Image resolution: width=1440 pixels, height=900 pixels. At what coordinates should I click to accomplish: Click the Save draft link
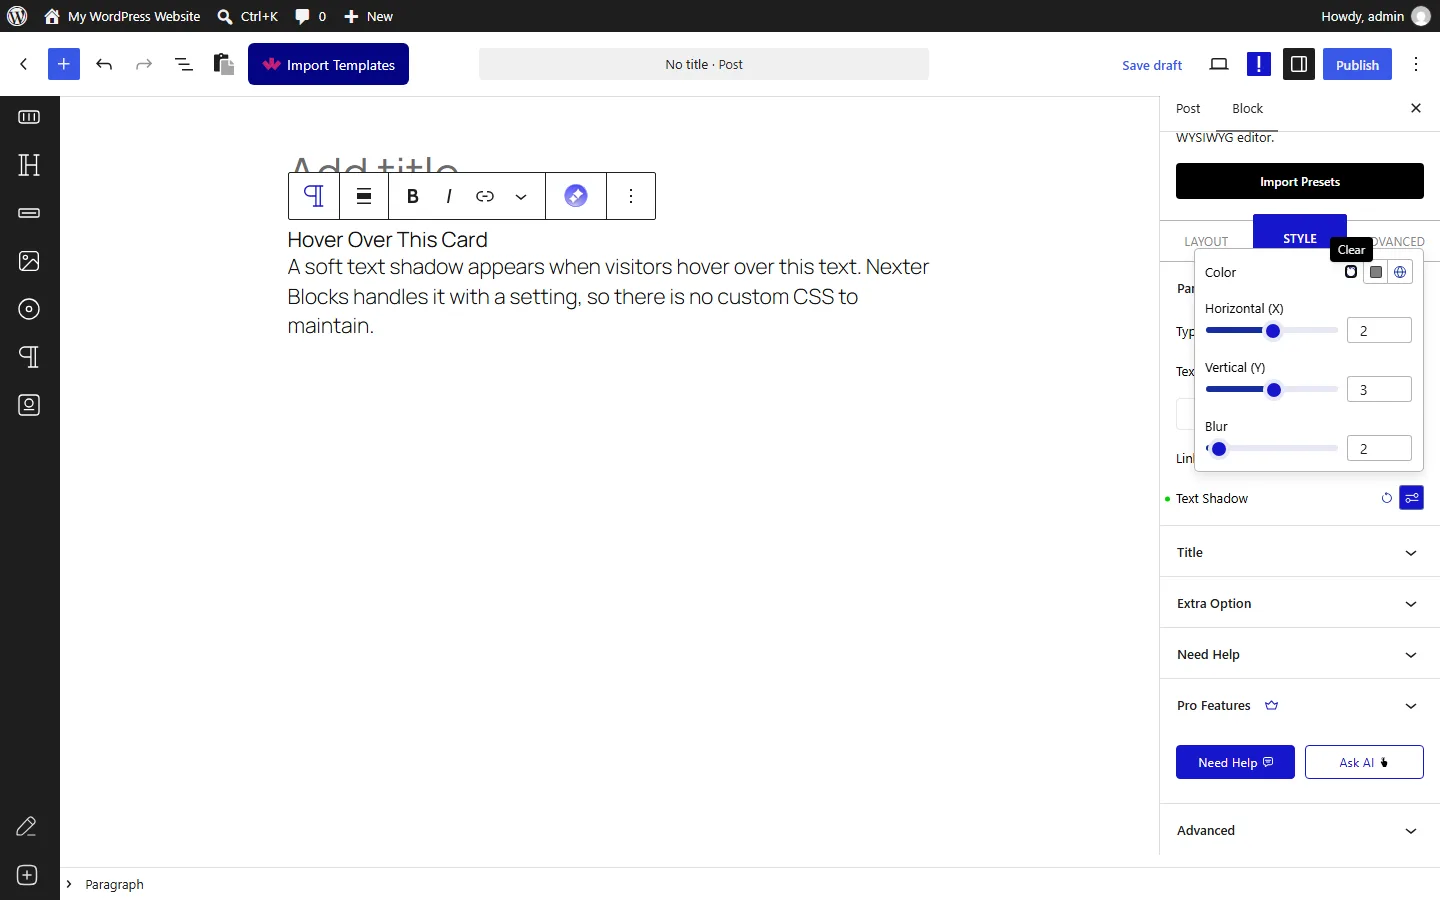point(1152,65)
